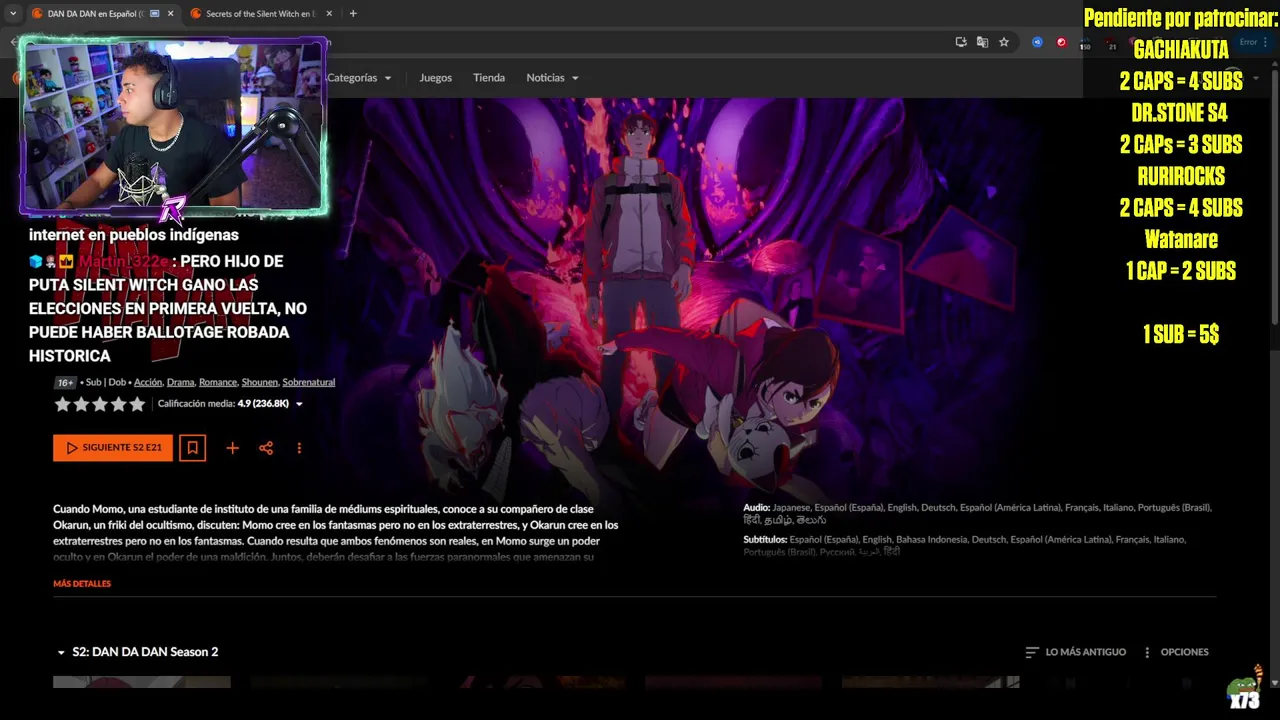Expand the S2: DAN DA DAN Season 2 selector
Screen dimensions: 1280x720
point(137,652)
